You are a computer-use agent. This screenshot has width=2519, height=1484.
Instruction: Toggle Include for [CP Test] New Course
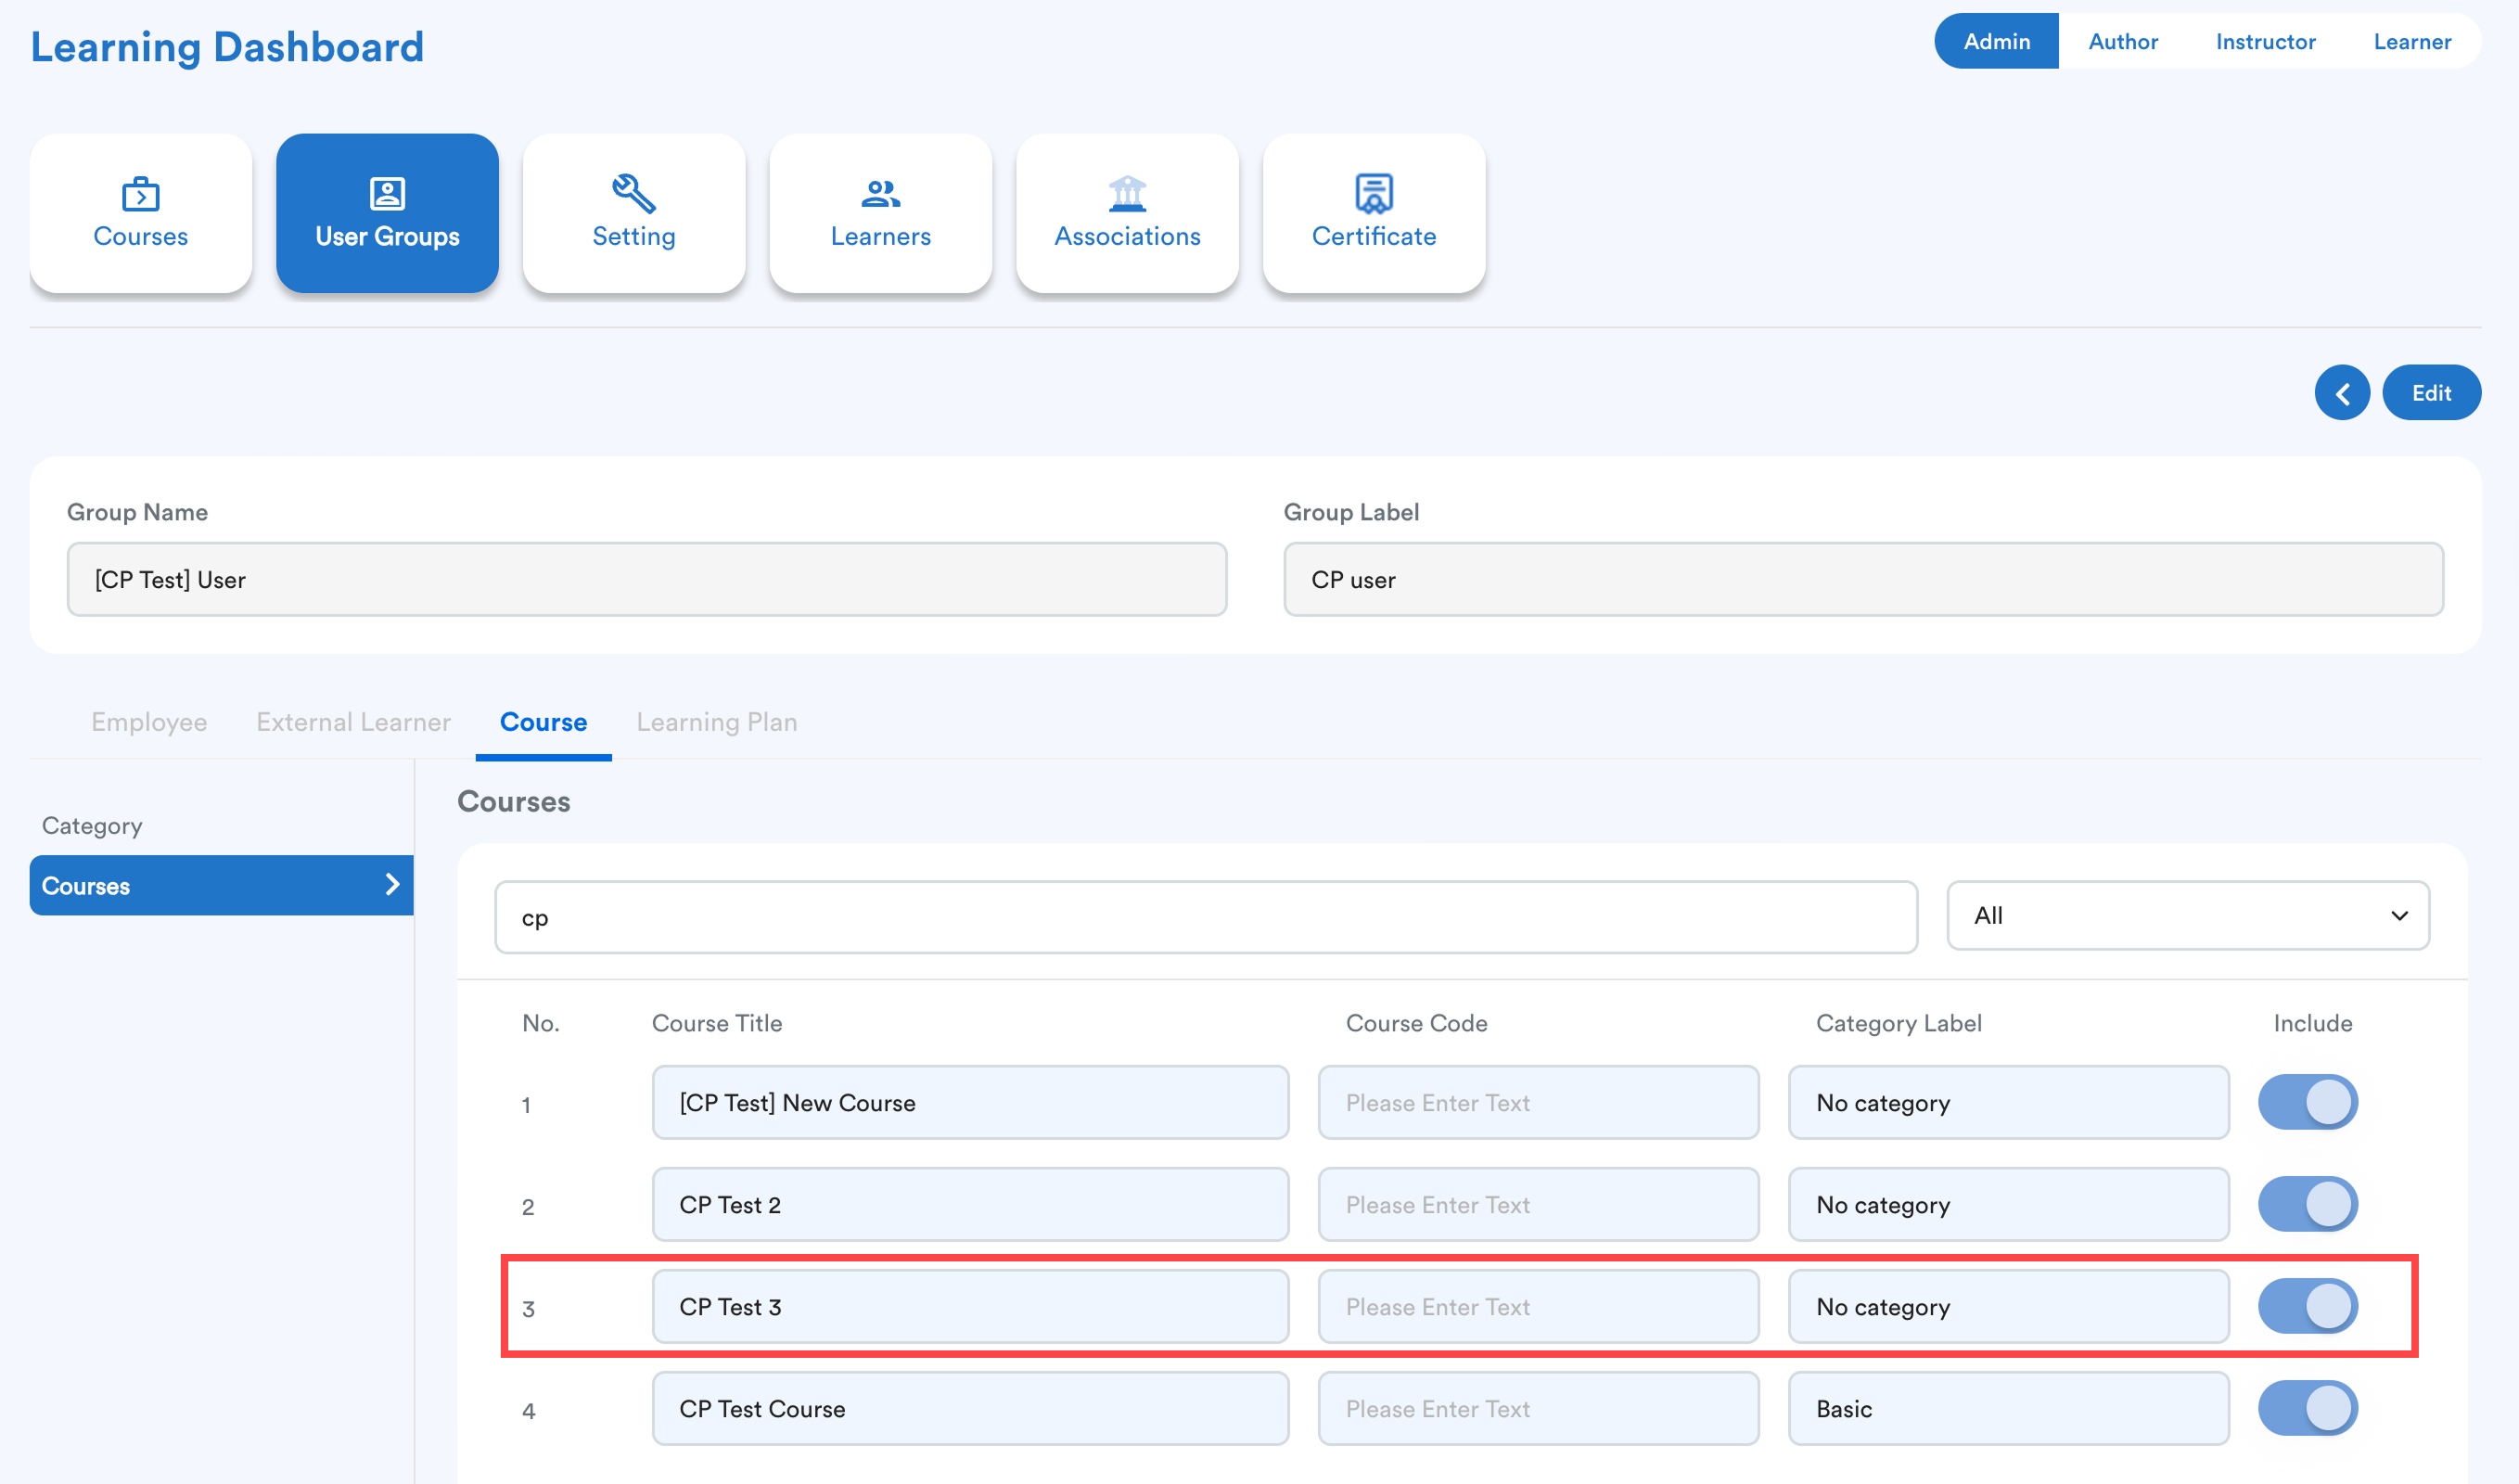pyautogui.click(x=2307, y=1102)
